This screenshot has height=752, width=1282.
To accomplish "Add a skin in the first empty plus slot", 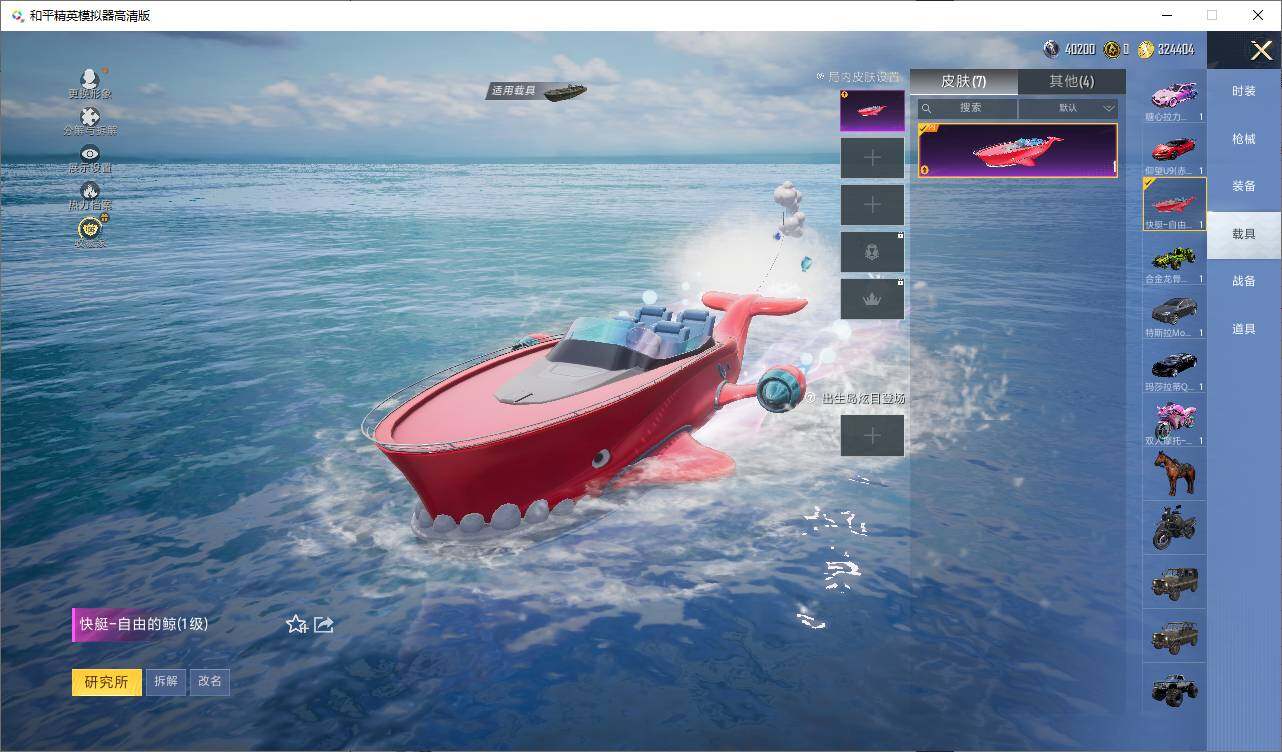I will pyautogui.click(x=872, y=158).
